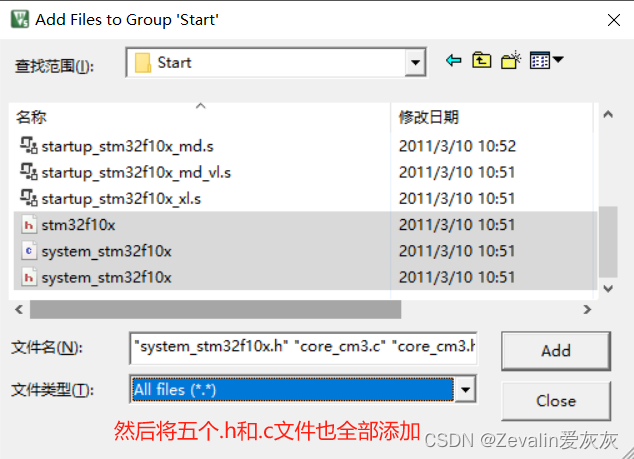Screen dimensions: 634x459
Task: Open the view menu icon
Action: [540, 61]
